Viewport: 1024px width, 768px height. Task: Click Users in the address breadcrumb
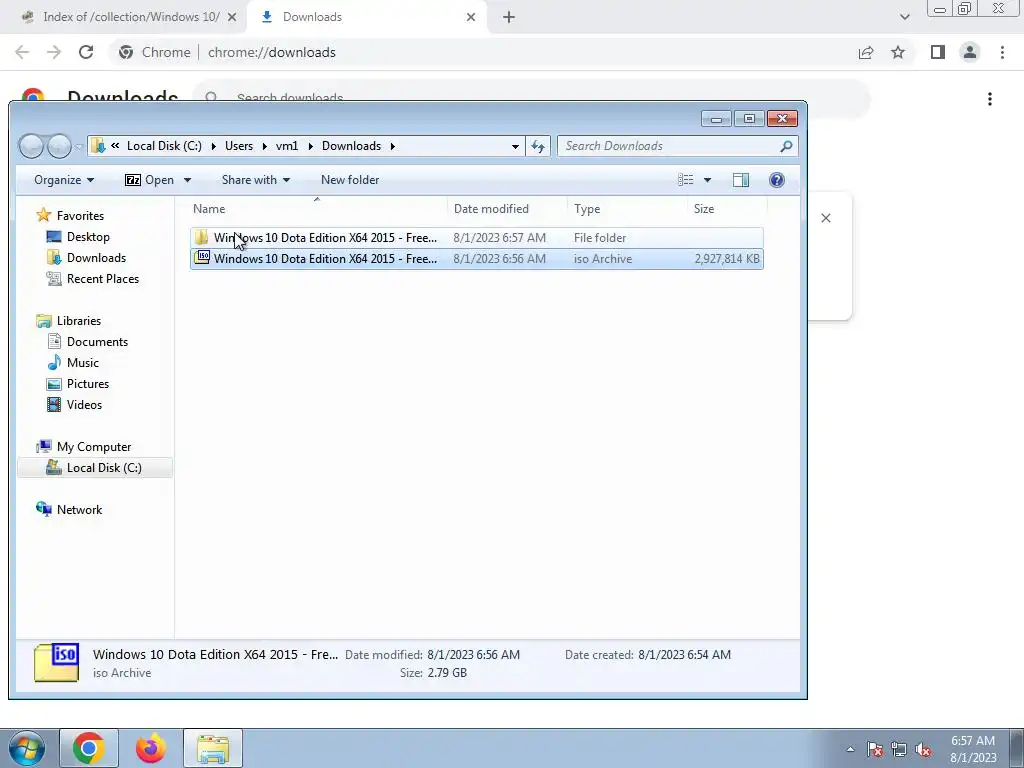pyautogui.click(x=239, y=146)
